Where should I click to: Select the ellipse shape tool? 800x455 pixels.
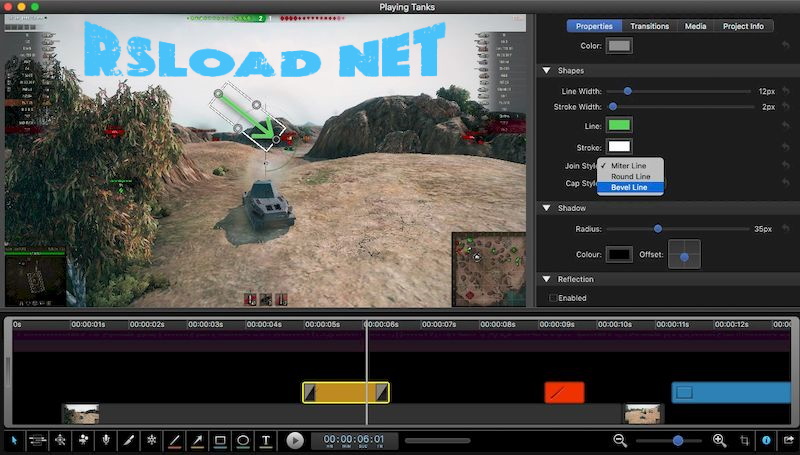[243, 440]
